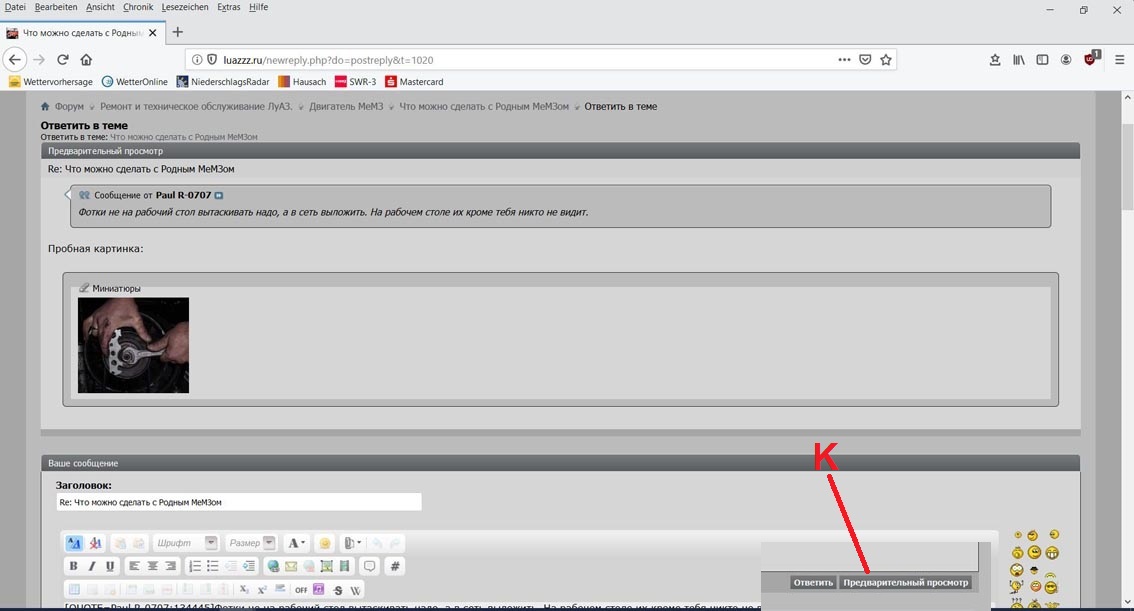Open the Ansicht menu

[100, 7]
